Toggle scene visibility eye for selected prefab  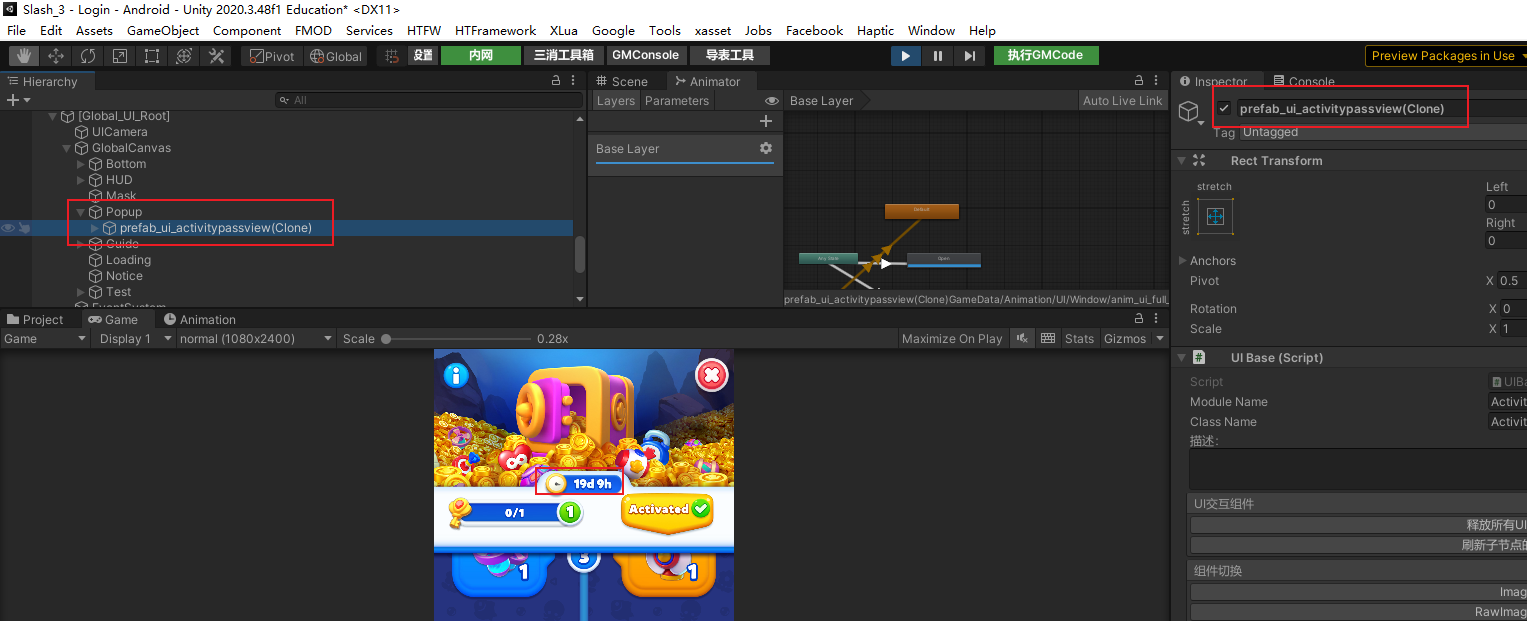[x=8, y=228]
